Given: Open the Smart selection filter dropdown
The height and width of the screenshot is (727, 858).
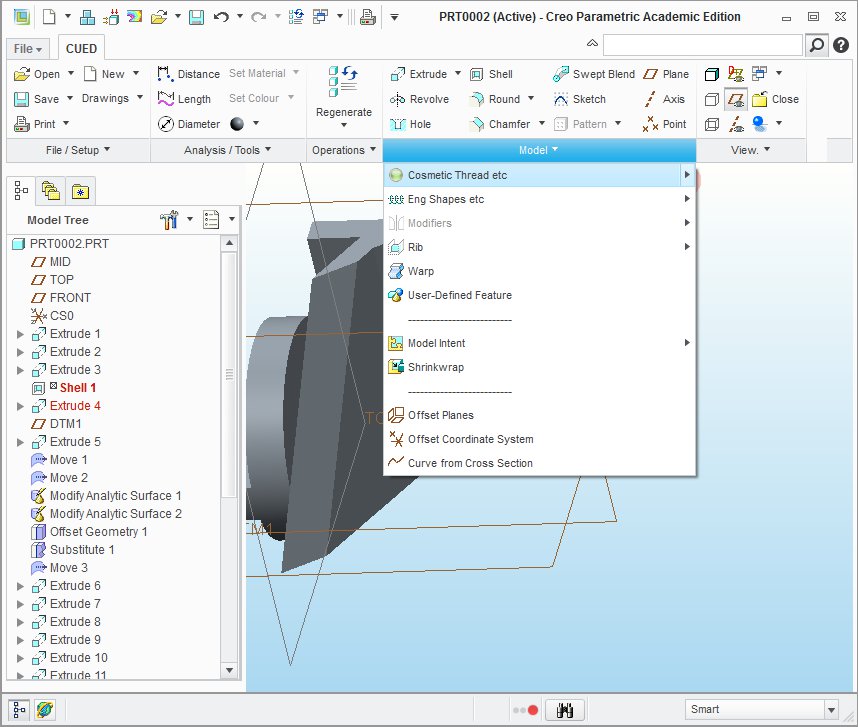Looking at the screenshot, I should coord(831,710).
